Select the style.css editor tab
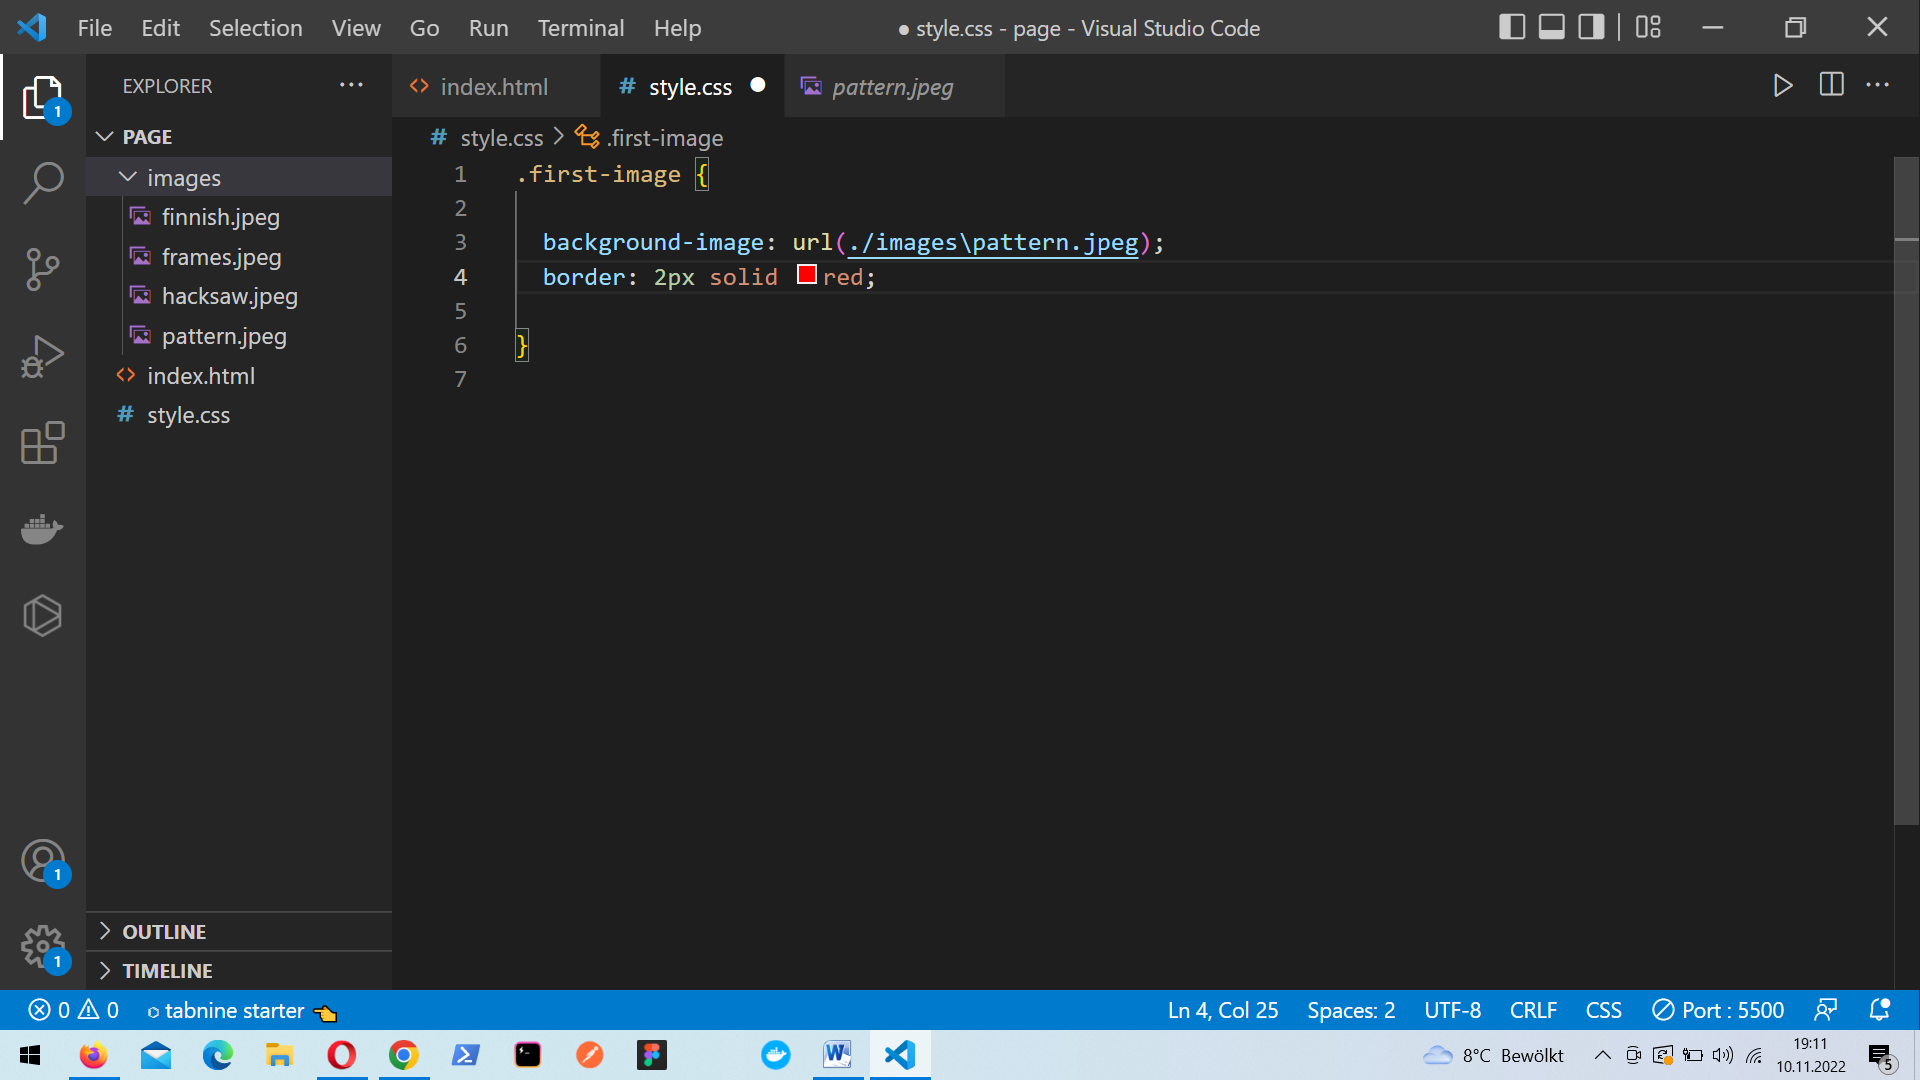Viewport: 1920px width, 1080px height. [x=690, y=87]
